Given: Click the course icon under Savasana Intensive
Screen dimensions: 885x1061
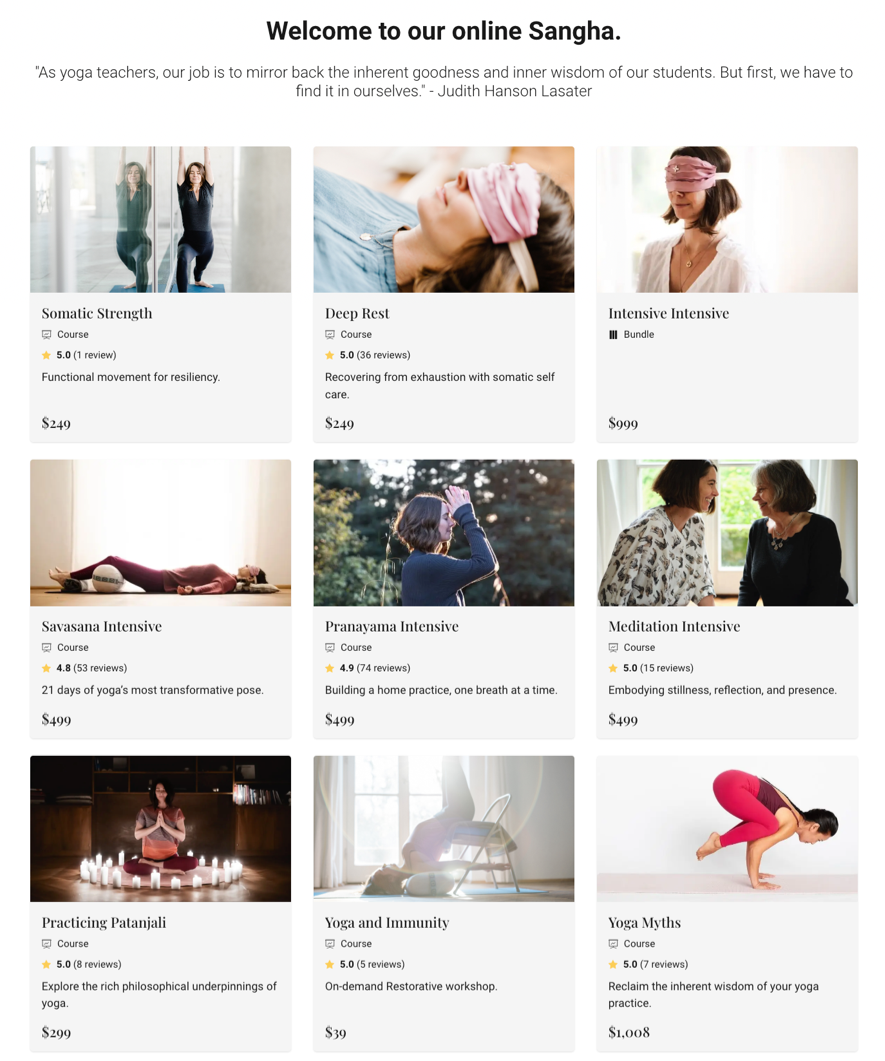Looking at the screenshot, I should click(x=47, y=648).
